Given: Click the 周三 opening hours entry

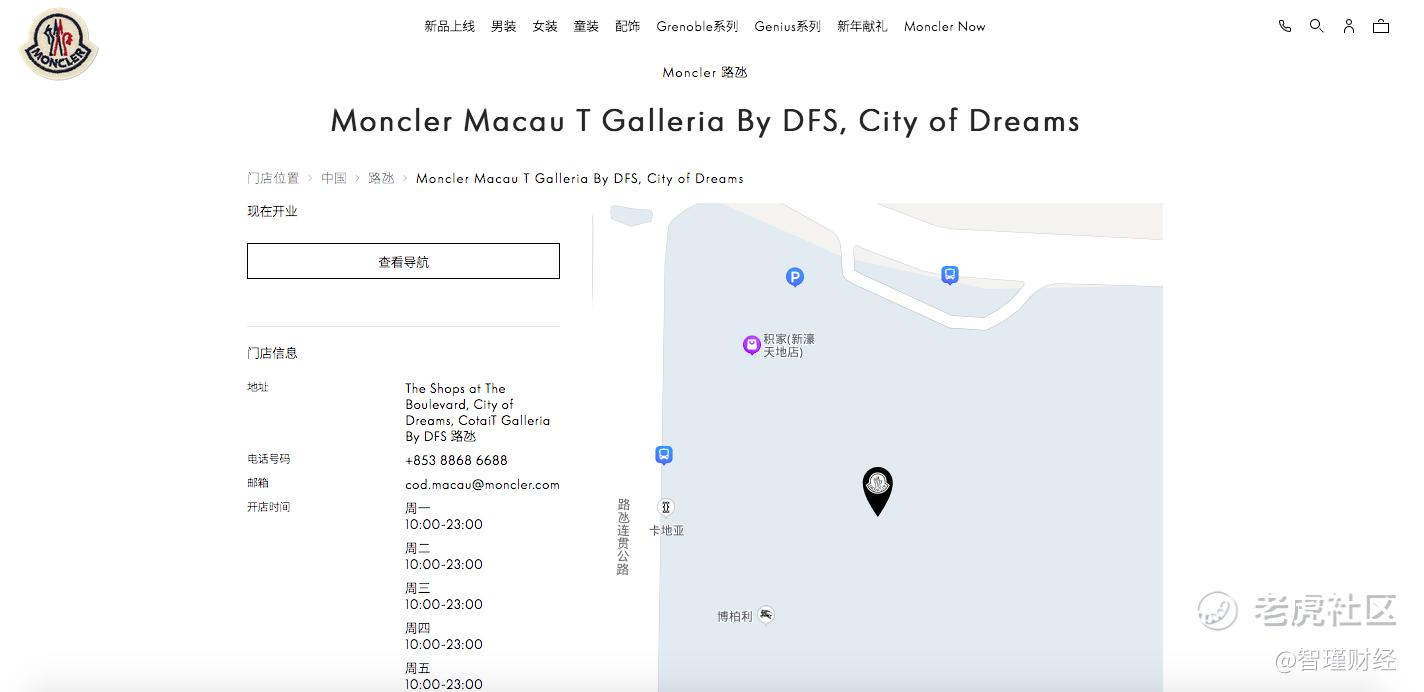Looking at the screenshot, I should tap(444, 596).
